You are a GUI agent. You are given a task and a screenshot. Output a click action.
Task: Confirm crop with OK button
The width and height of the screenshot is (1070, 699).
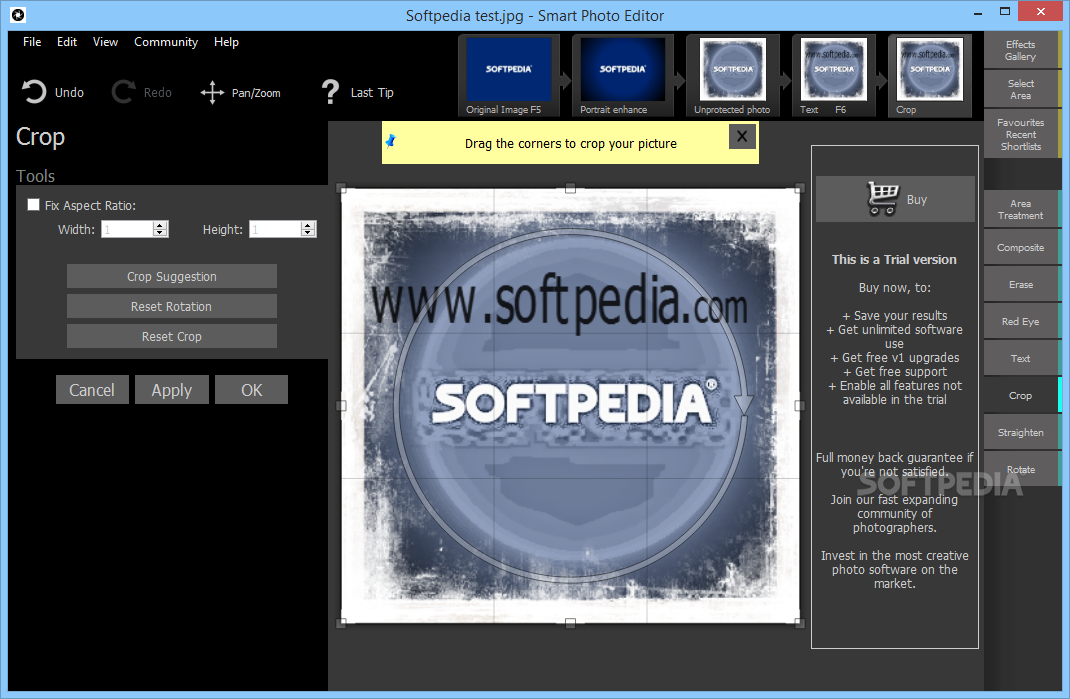pos(251,390)
